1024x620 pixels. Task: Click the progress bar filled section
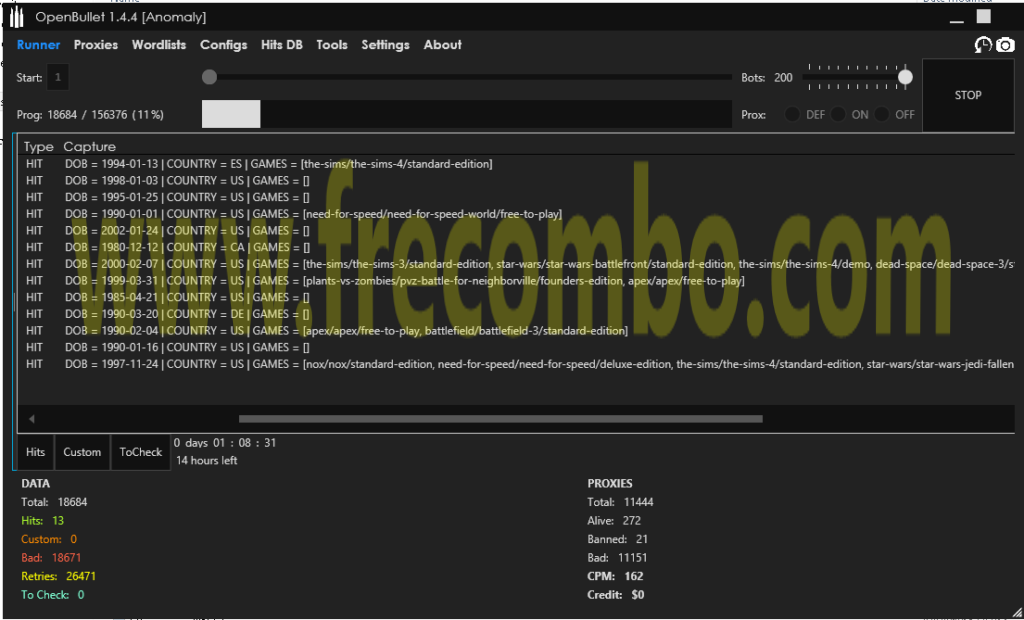pyautogui.click(x=231, y=114)
